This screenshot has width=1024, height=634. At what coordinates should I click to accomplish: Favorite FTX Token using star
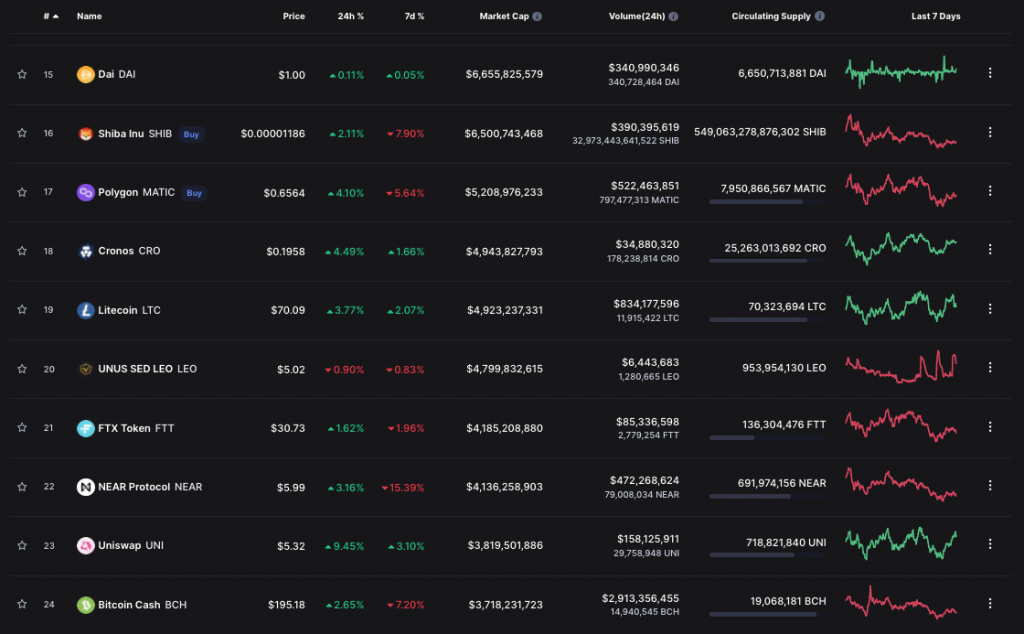tap(22, 428)
